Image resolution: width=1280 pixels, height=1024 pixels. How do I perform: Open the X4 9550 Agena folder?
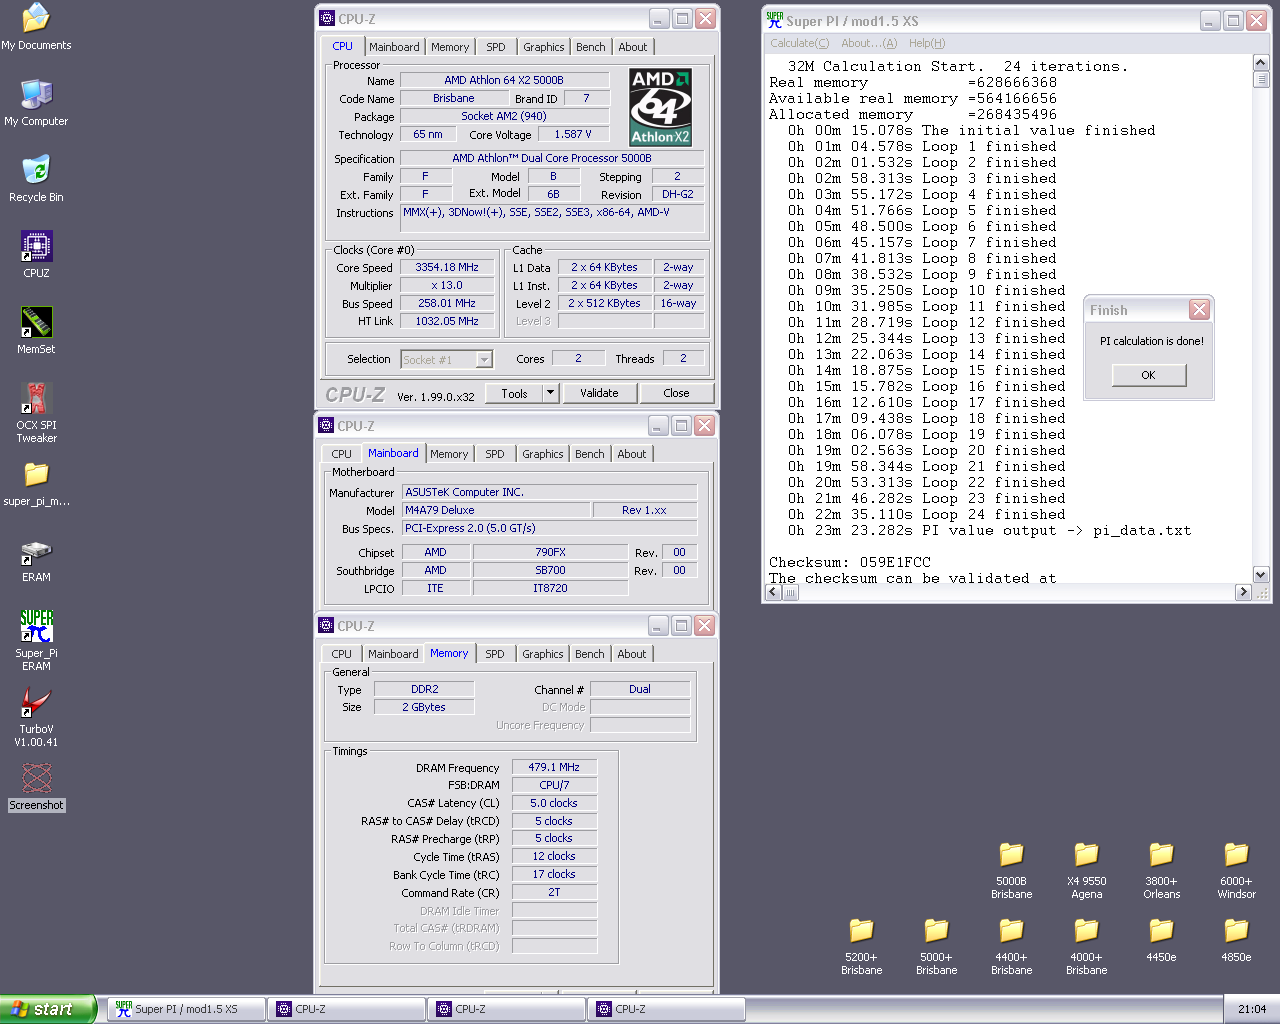[x=1086, y=869]
